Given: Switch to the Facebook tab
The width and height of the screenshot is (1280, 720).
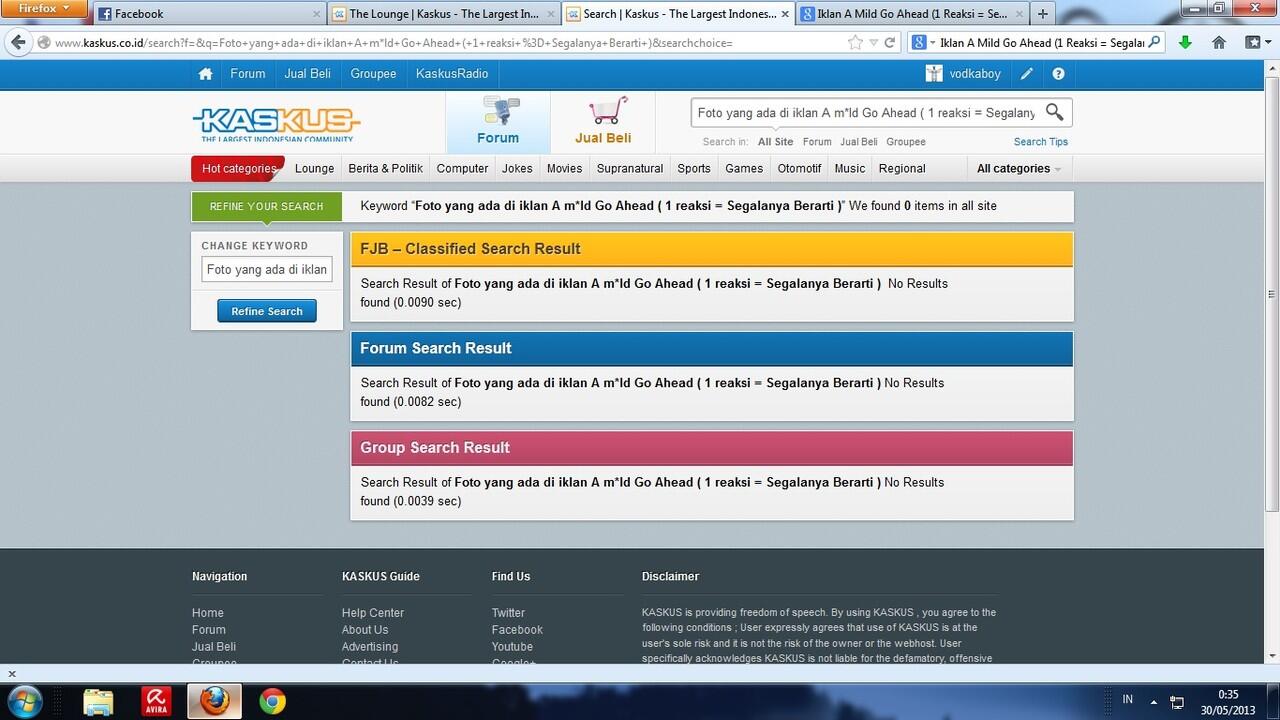Looking at the screenshot, I should point(209,14).
